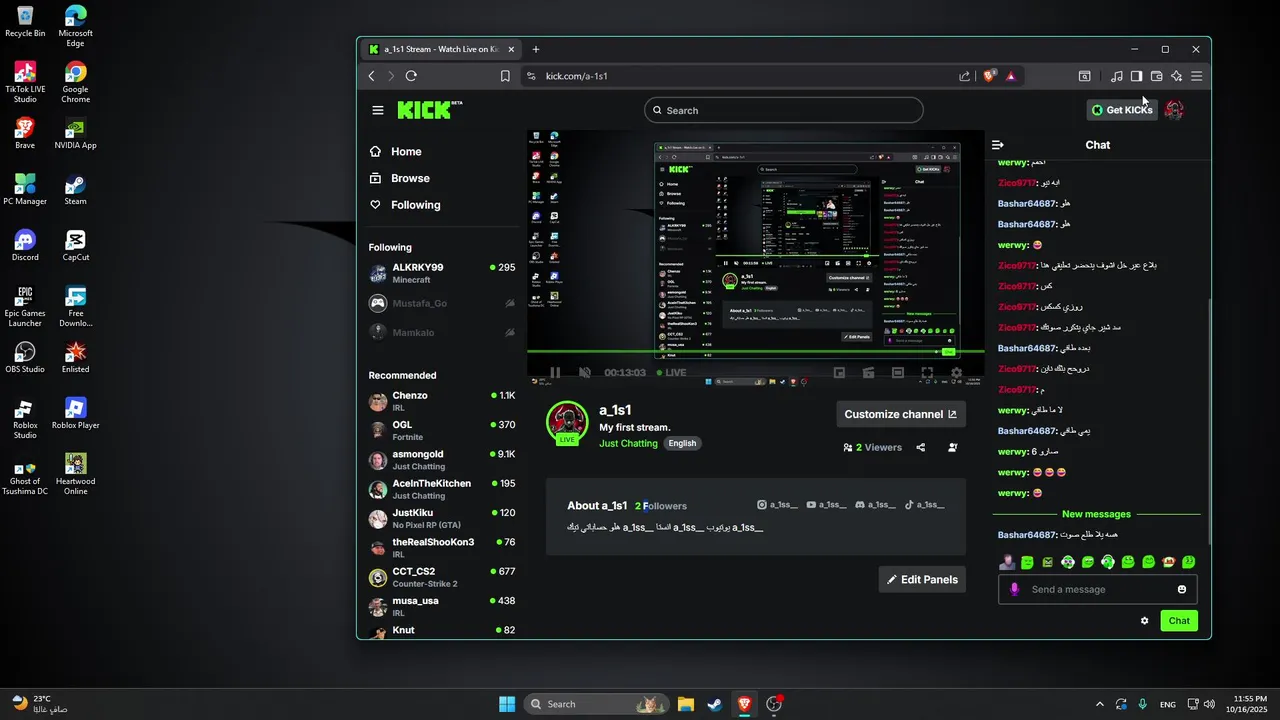1280x720 pixels.
Task: Jump to New messages in chat
Action: (x=1096, y=514)
